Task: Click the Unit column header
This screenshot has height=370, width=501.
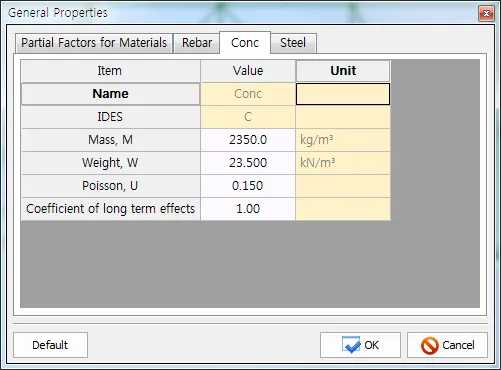Action: (x=343, y=71)
